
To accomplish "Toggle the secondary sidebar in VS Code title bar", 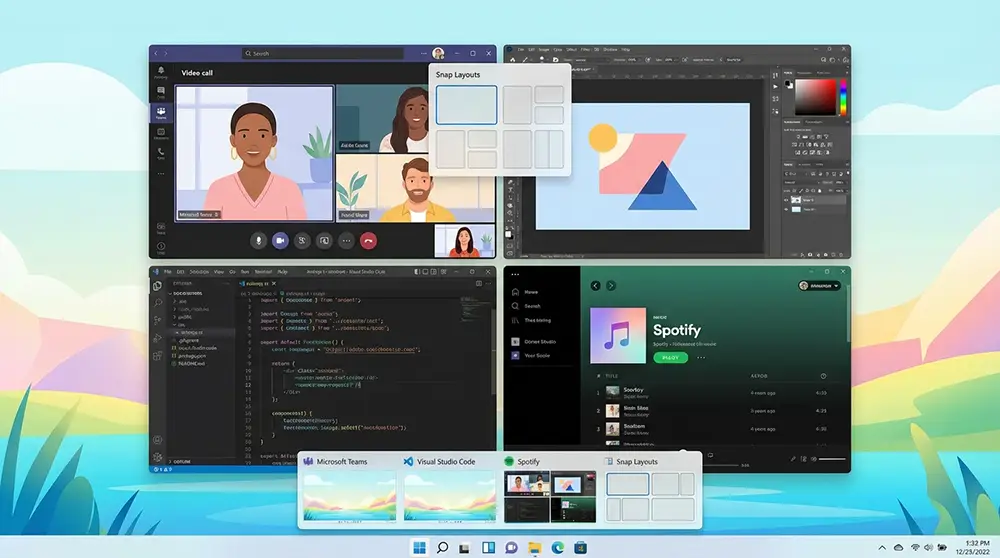I will (434, 272).
